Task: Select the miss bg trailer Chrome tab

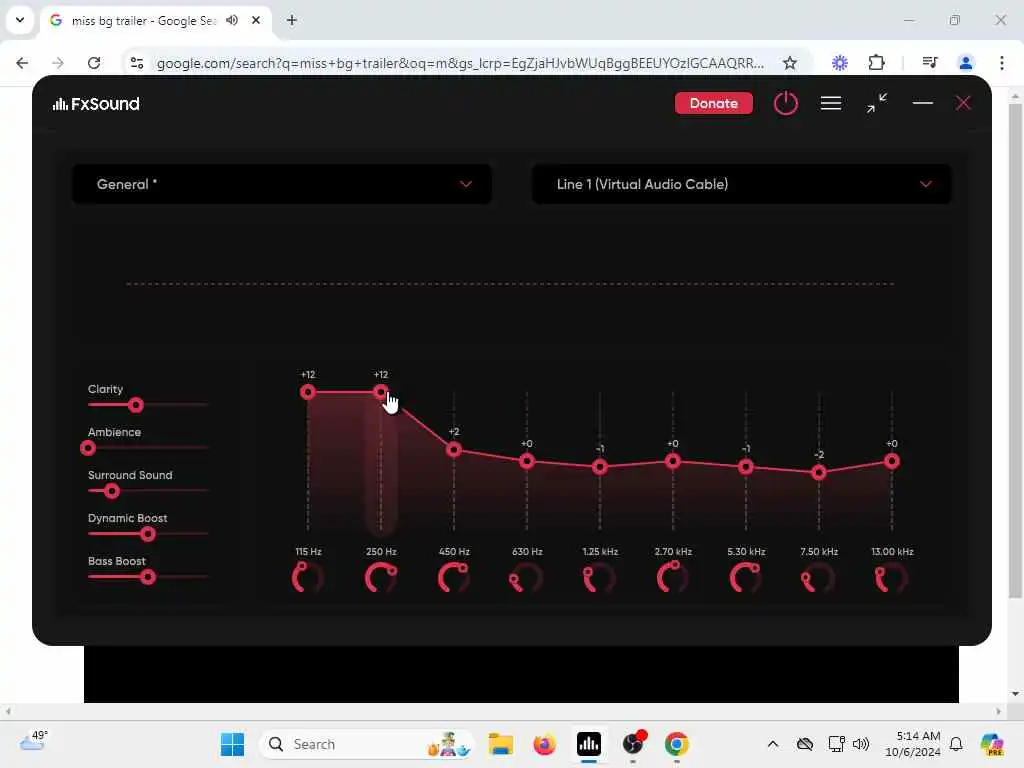Action: tap(155, 21)
